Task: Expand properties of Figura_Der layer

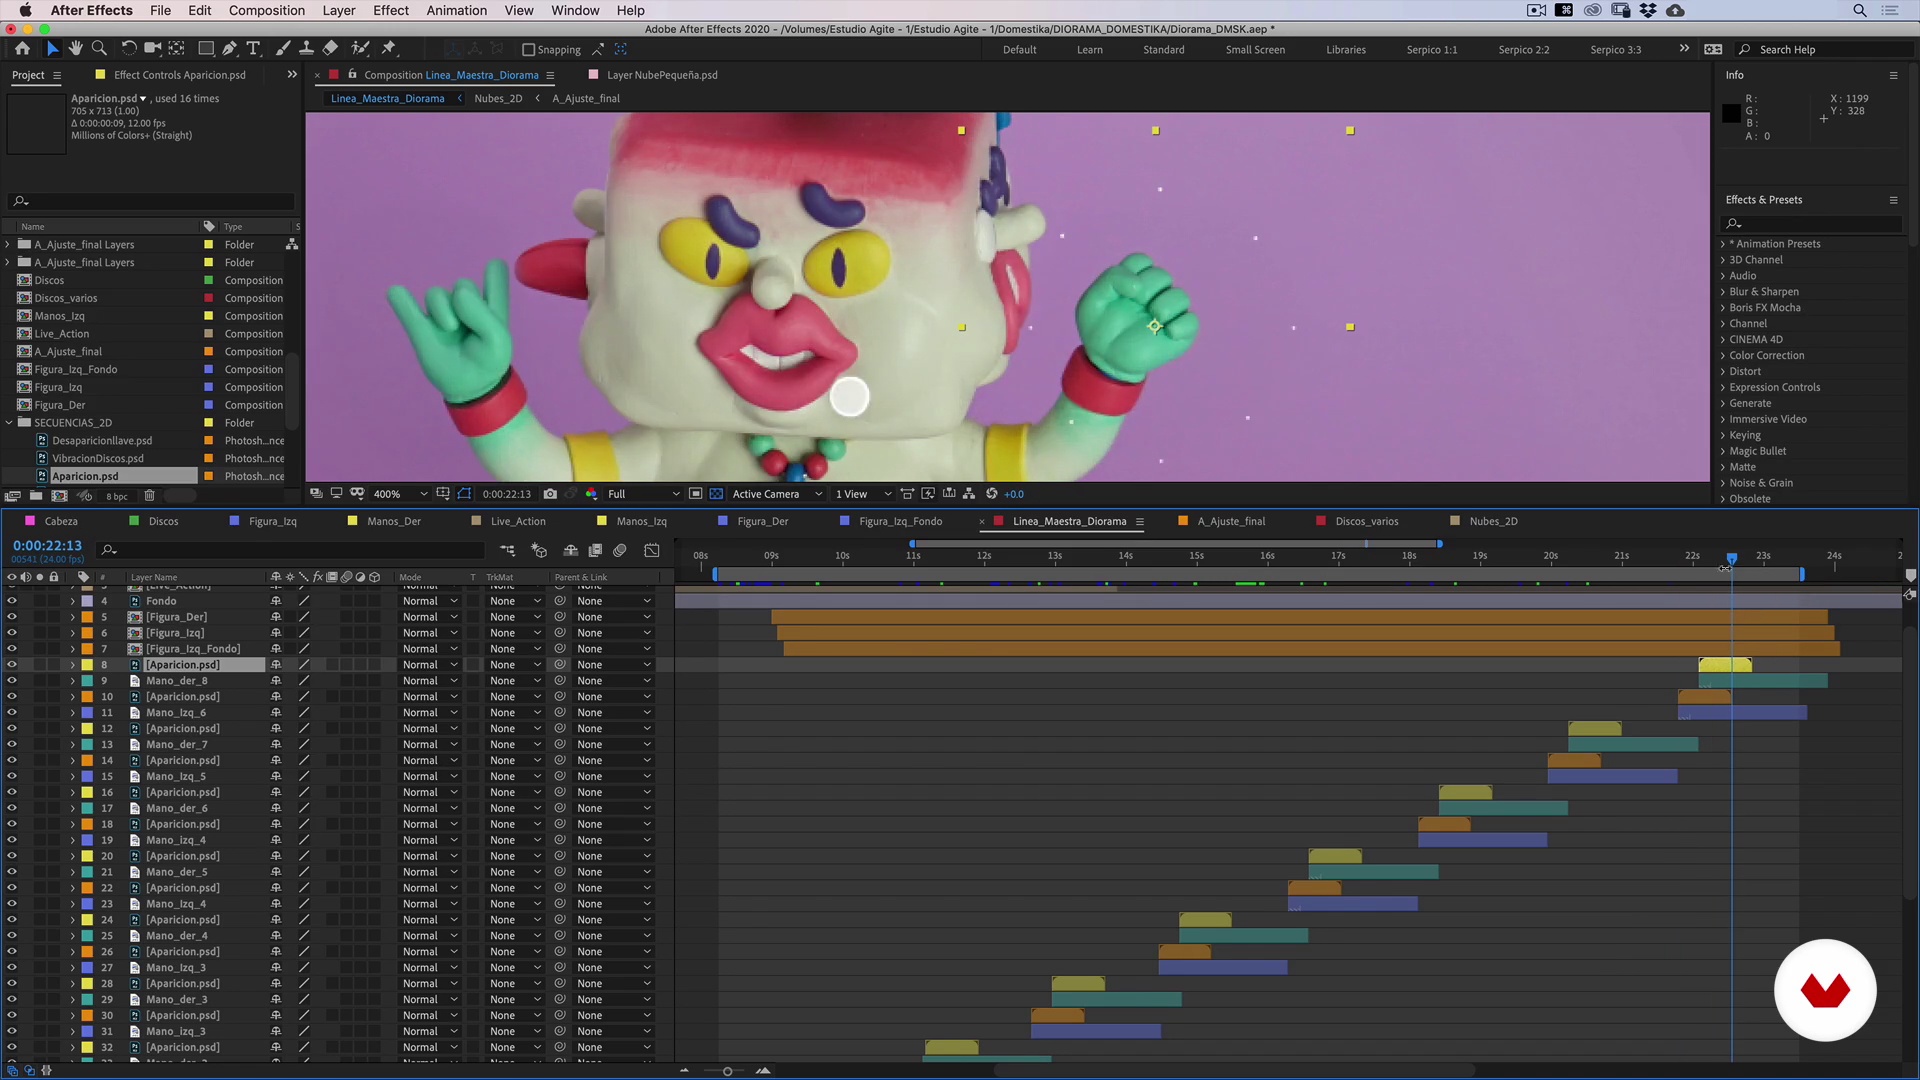Action: 73,617
